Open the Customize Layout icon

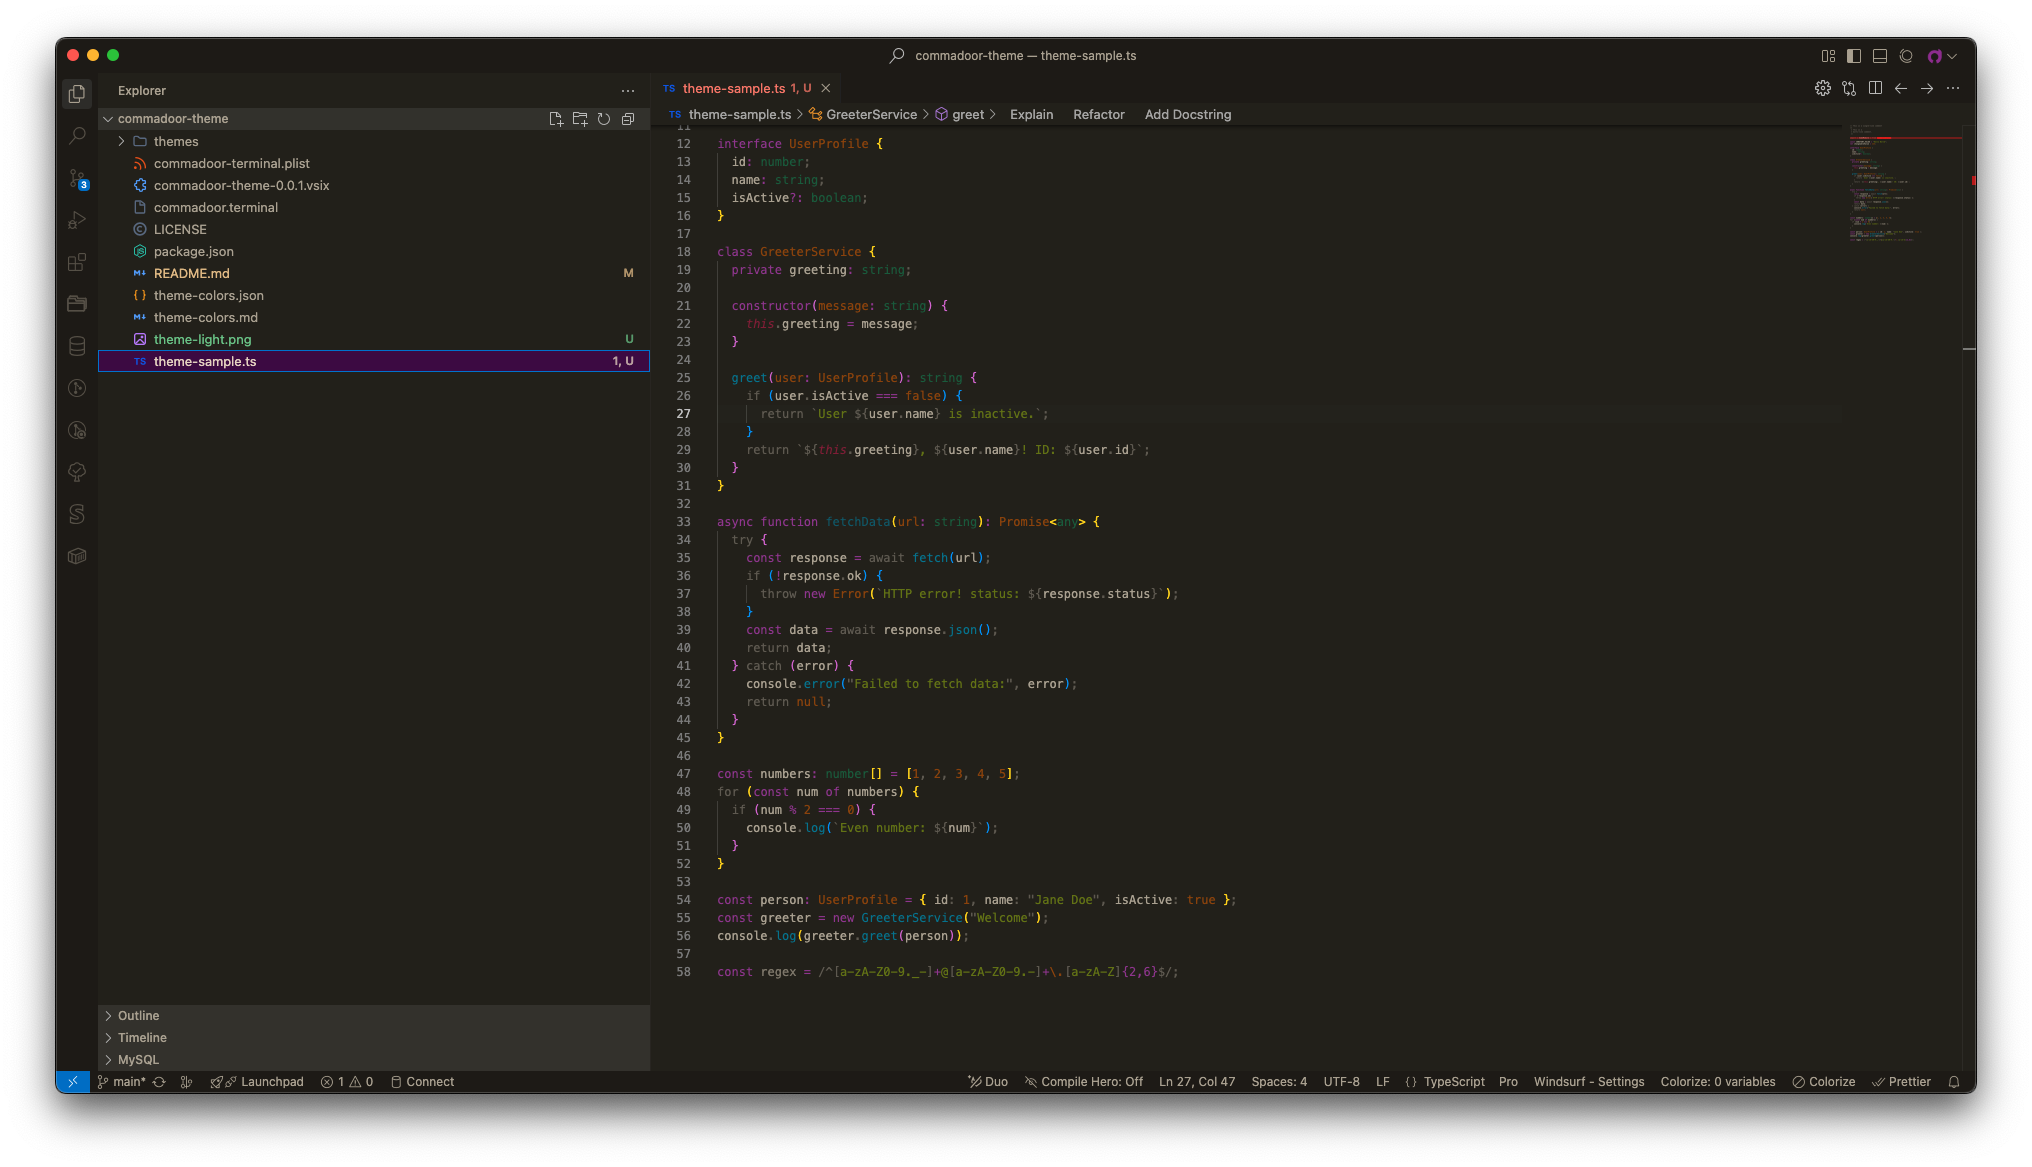(1828, 56)
